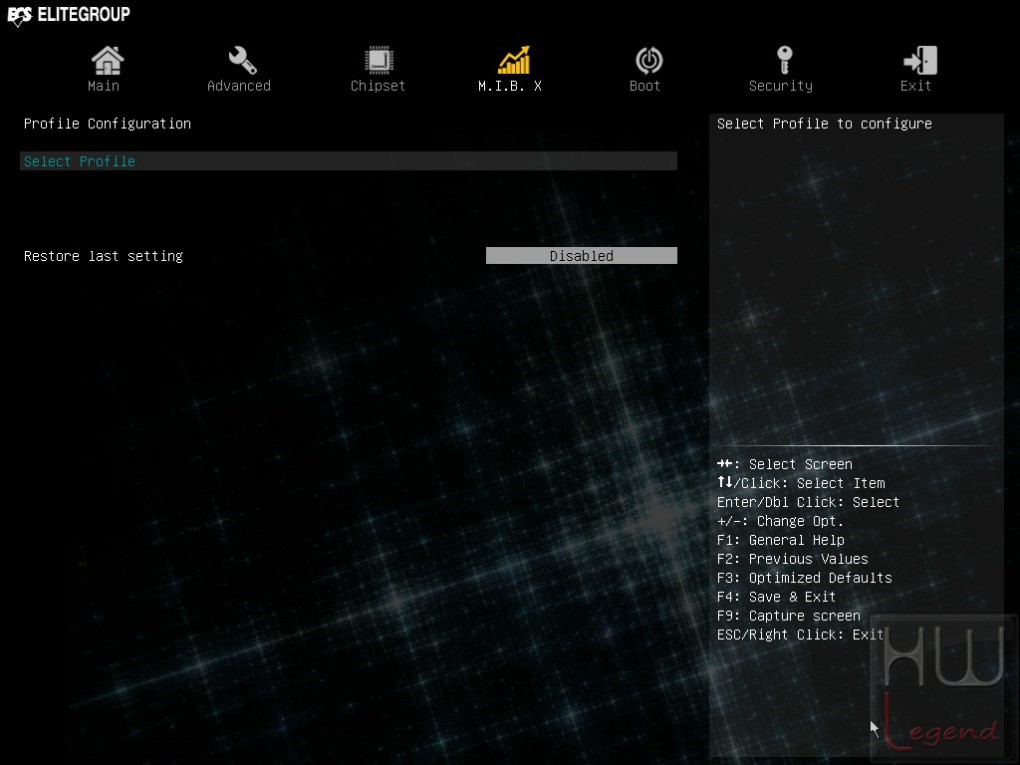The width and height of the screenshot is (1020, 765).
Task: Open the Advanced wrench icon
Action: pyautogui.click(x=242, y=60)
